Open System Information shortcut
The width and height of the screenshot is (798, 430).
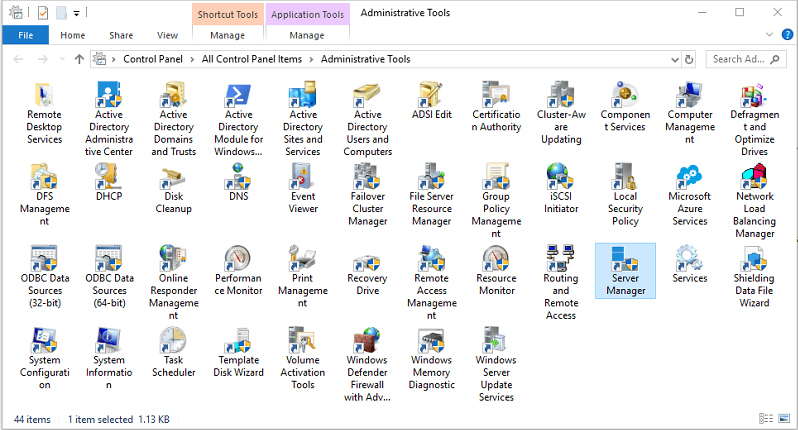click(x=109, y=359)
